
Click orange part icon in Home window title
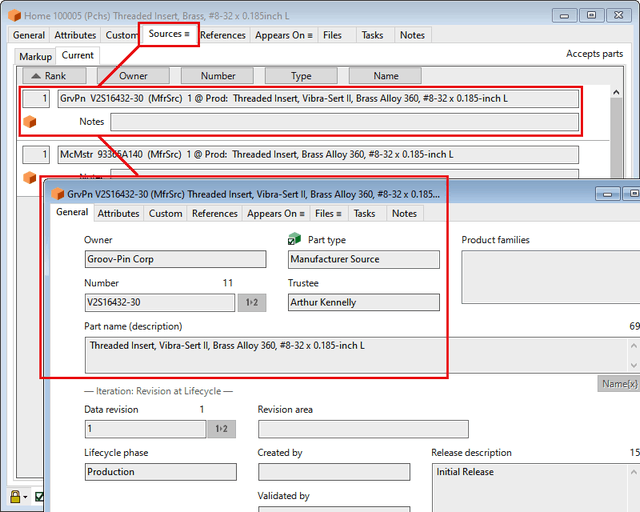14,16
